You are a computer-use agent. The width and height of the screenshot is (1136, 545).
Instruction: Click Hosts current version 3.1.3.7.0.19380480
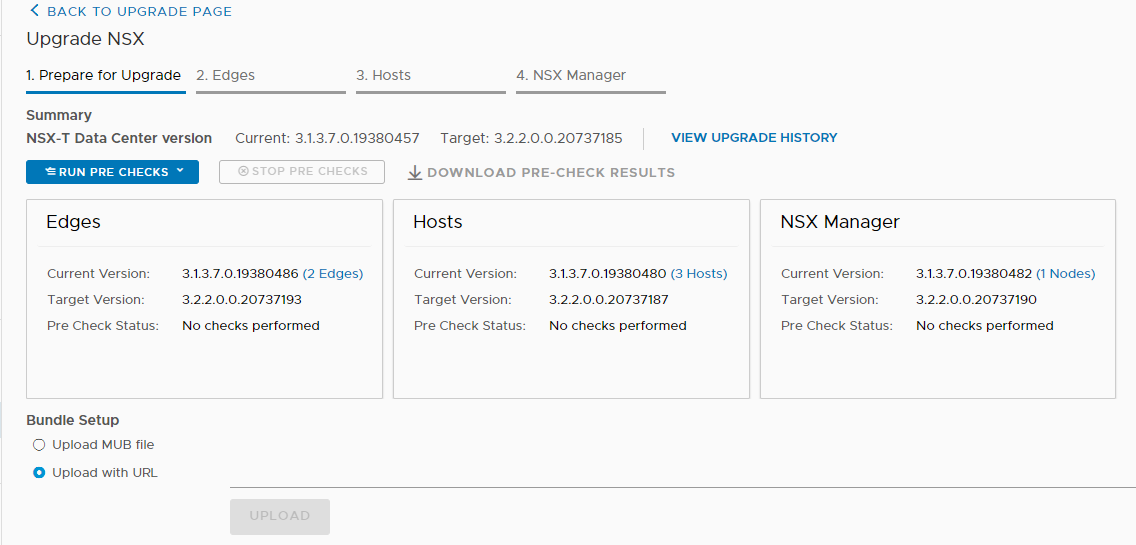pyautogui.click(x=608, y=274)
